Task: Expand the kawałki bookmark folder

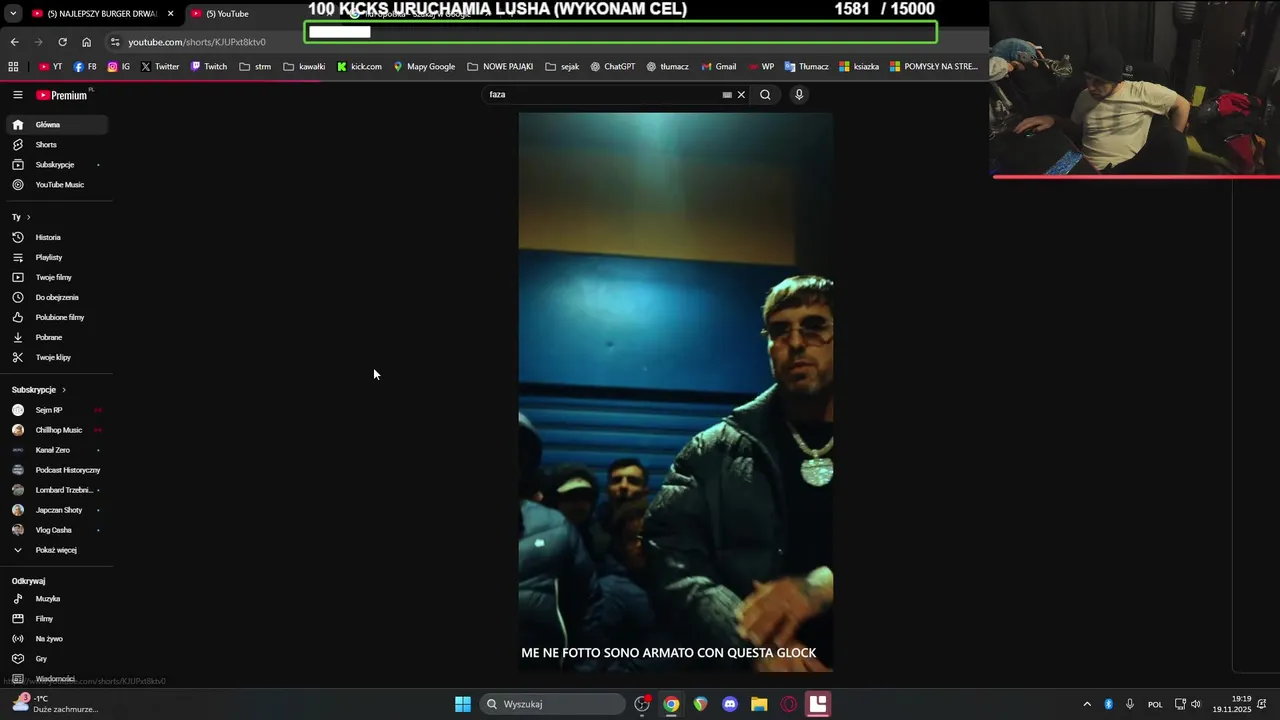Action: (x=304, y=67)
